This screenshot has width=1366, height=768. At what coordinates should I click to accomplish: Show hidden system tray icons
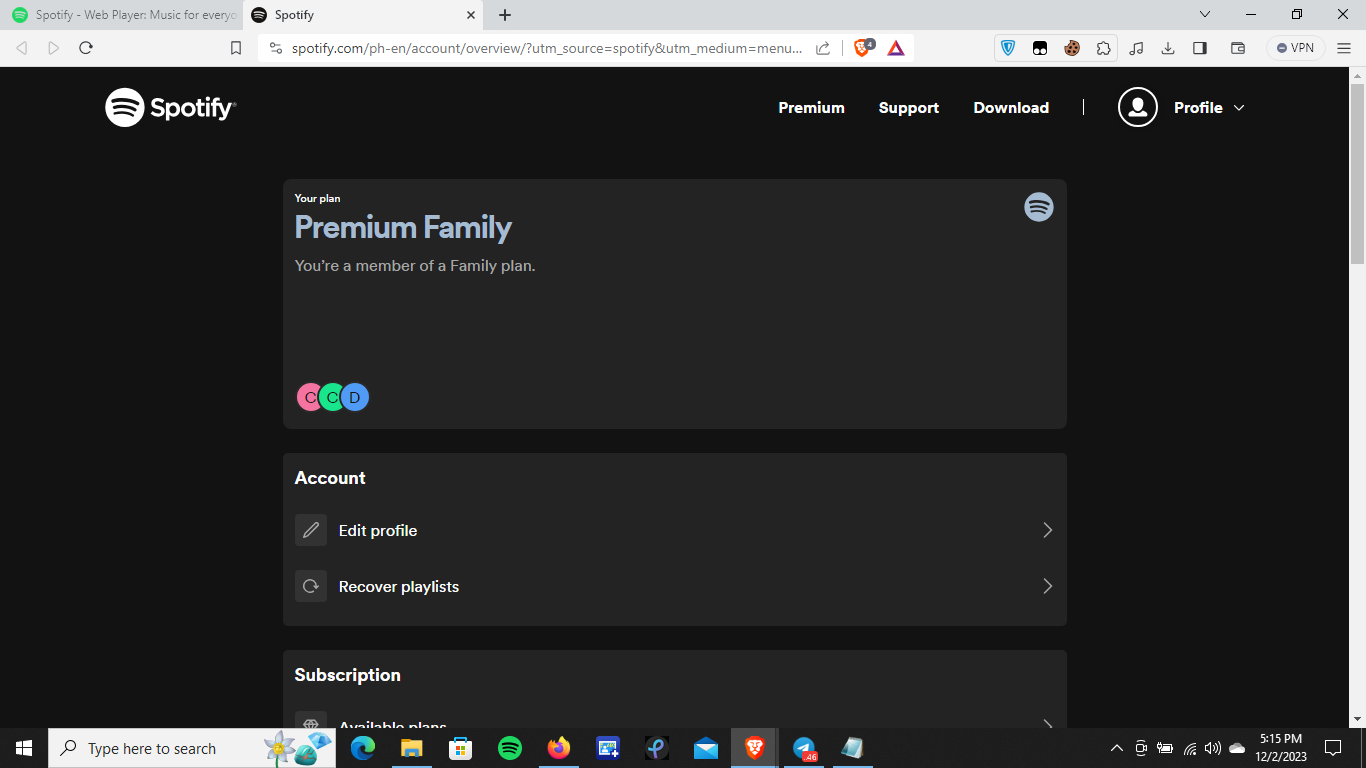pos(1117,748)
